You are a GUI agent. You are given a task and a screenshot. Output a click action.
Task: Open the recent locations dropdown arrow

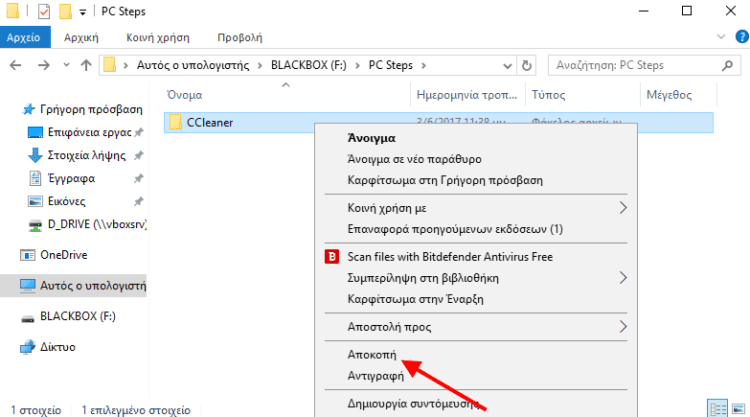[x=66, y=65]
